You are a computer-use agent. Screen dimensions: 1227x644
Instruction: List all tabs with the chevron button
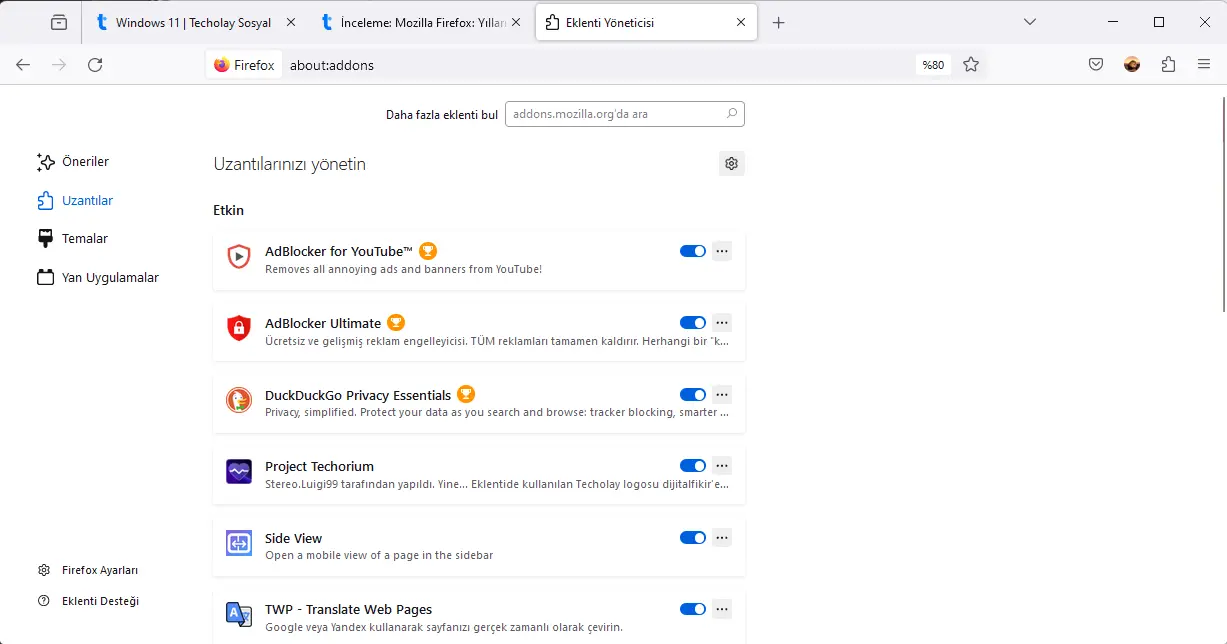tap(1030, 22)
